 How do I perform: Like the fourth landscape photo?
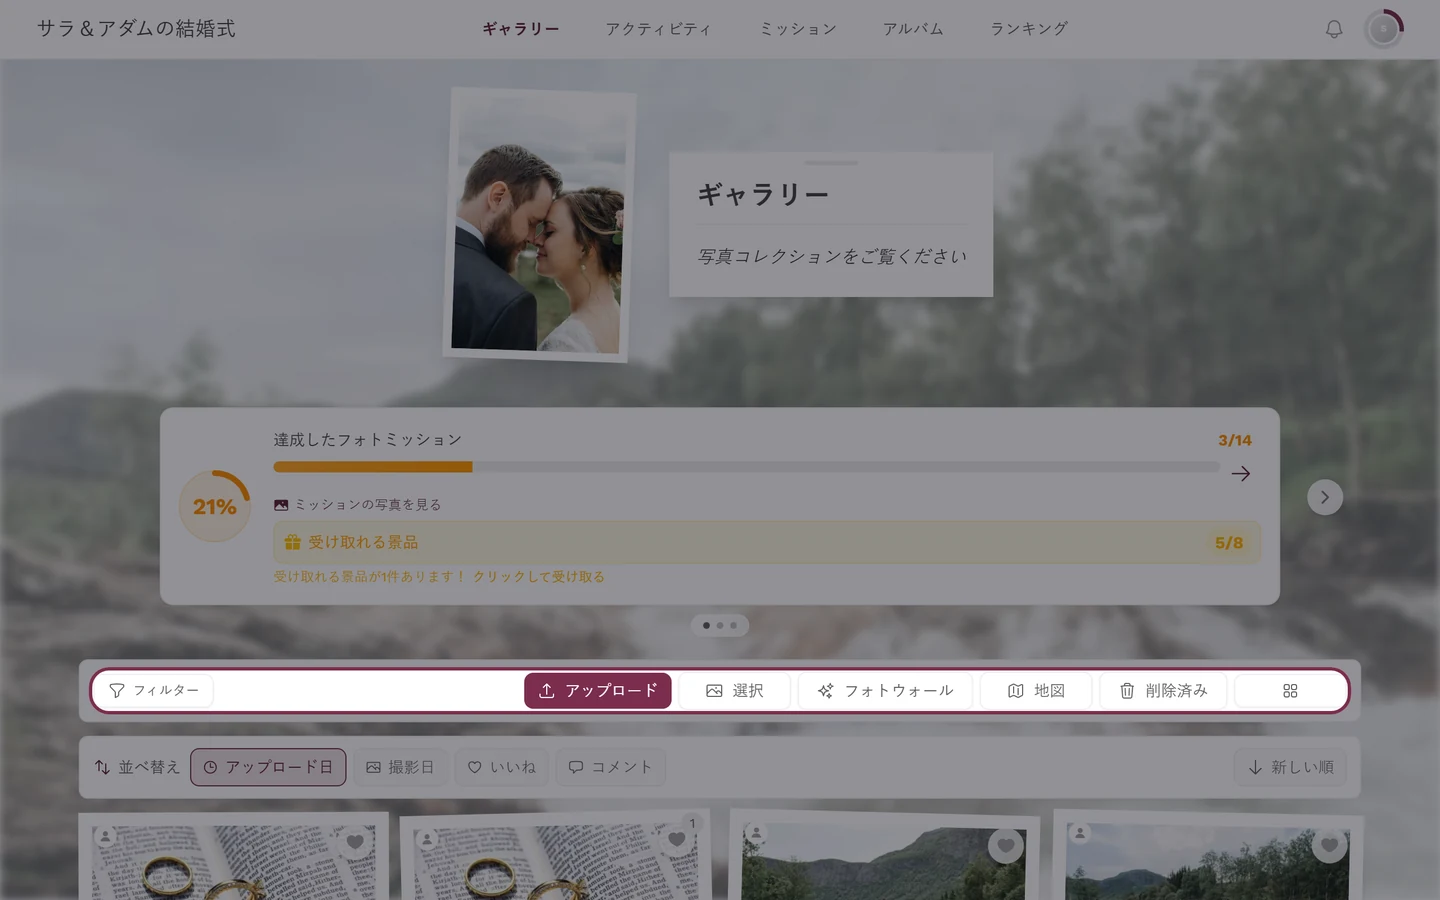click(1329, 845)
